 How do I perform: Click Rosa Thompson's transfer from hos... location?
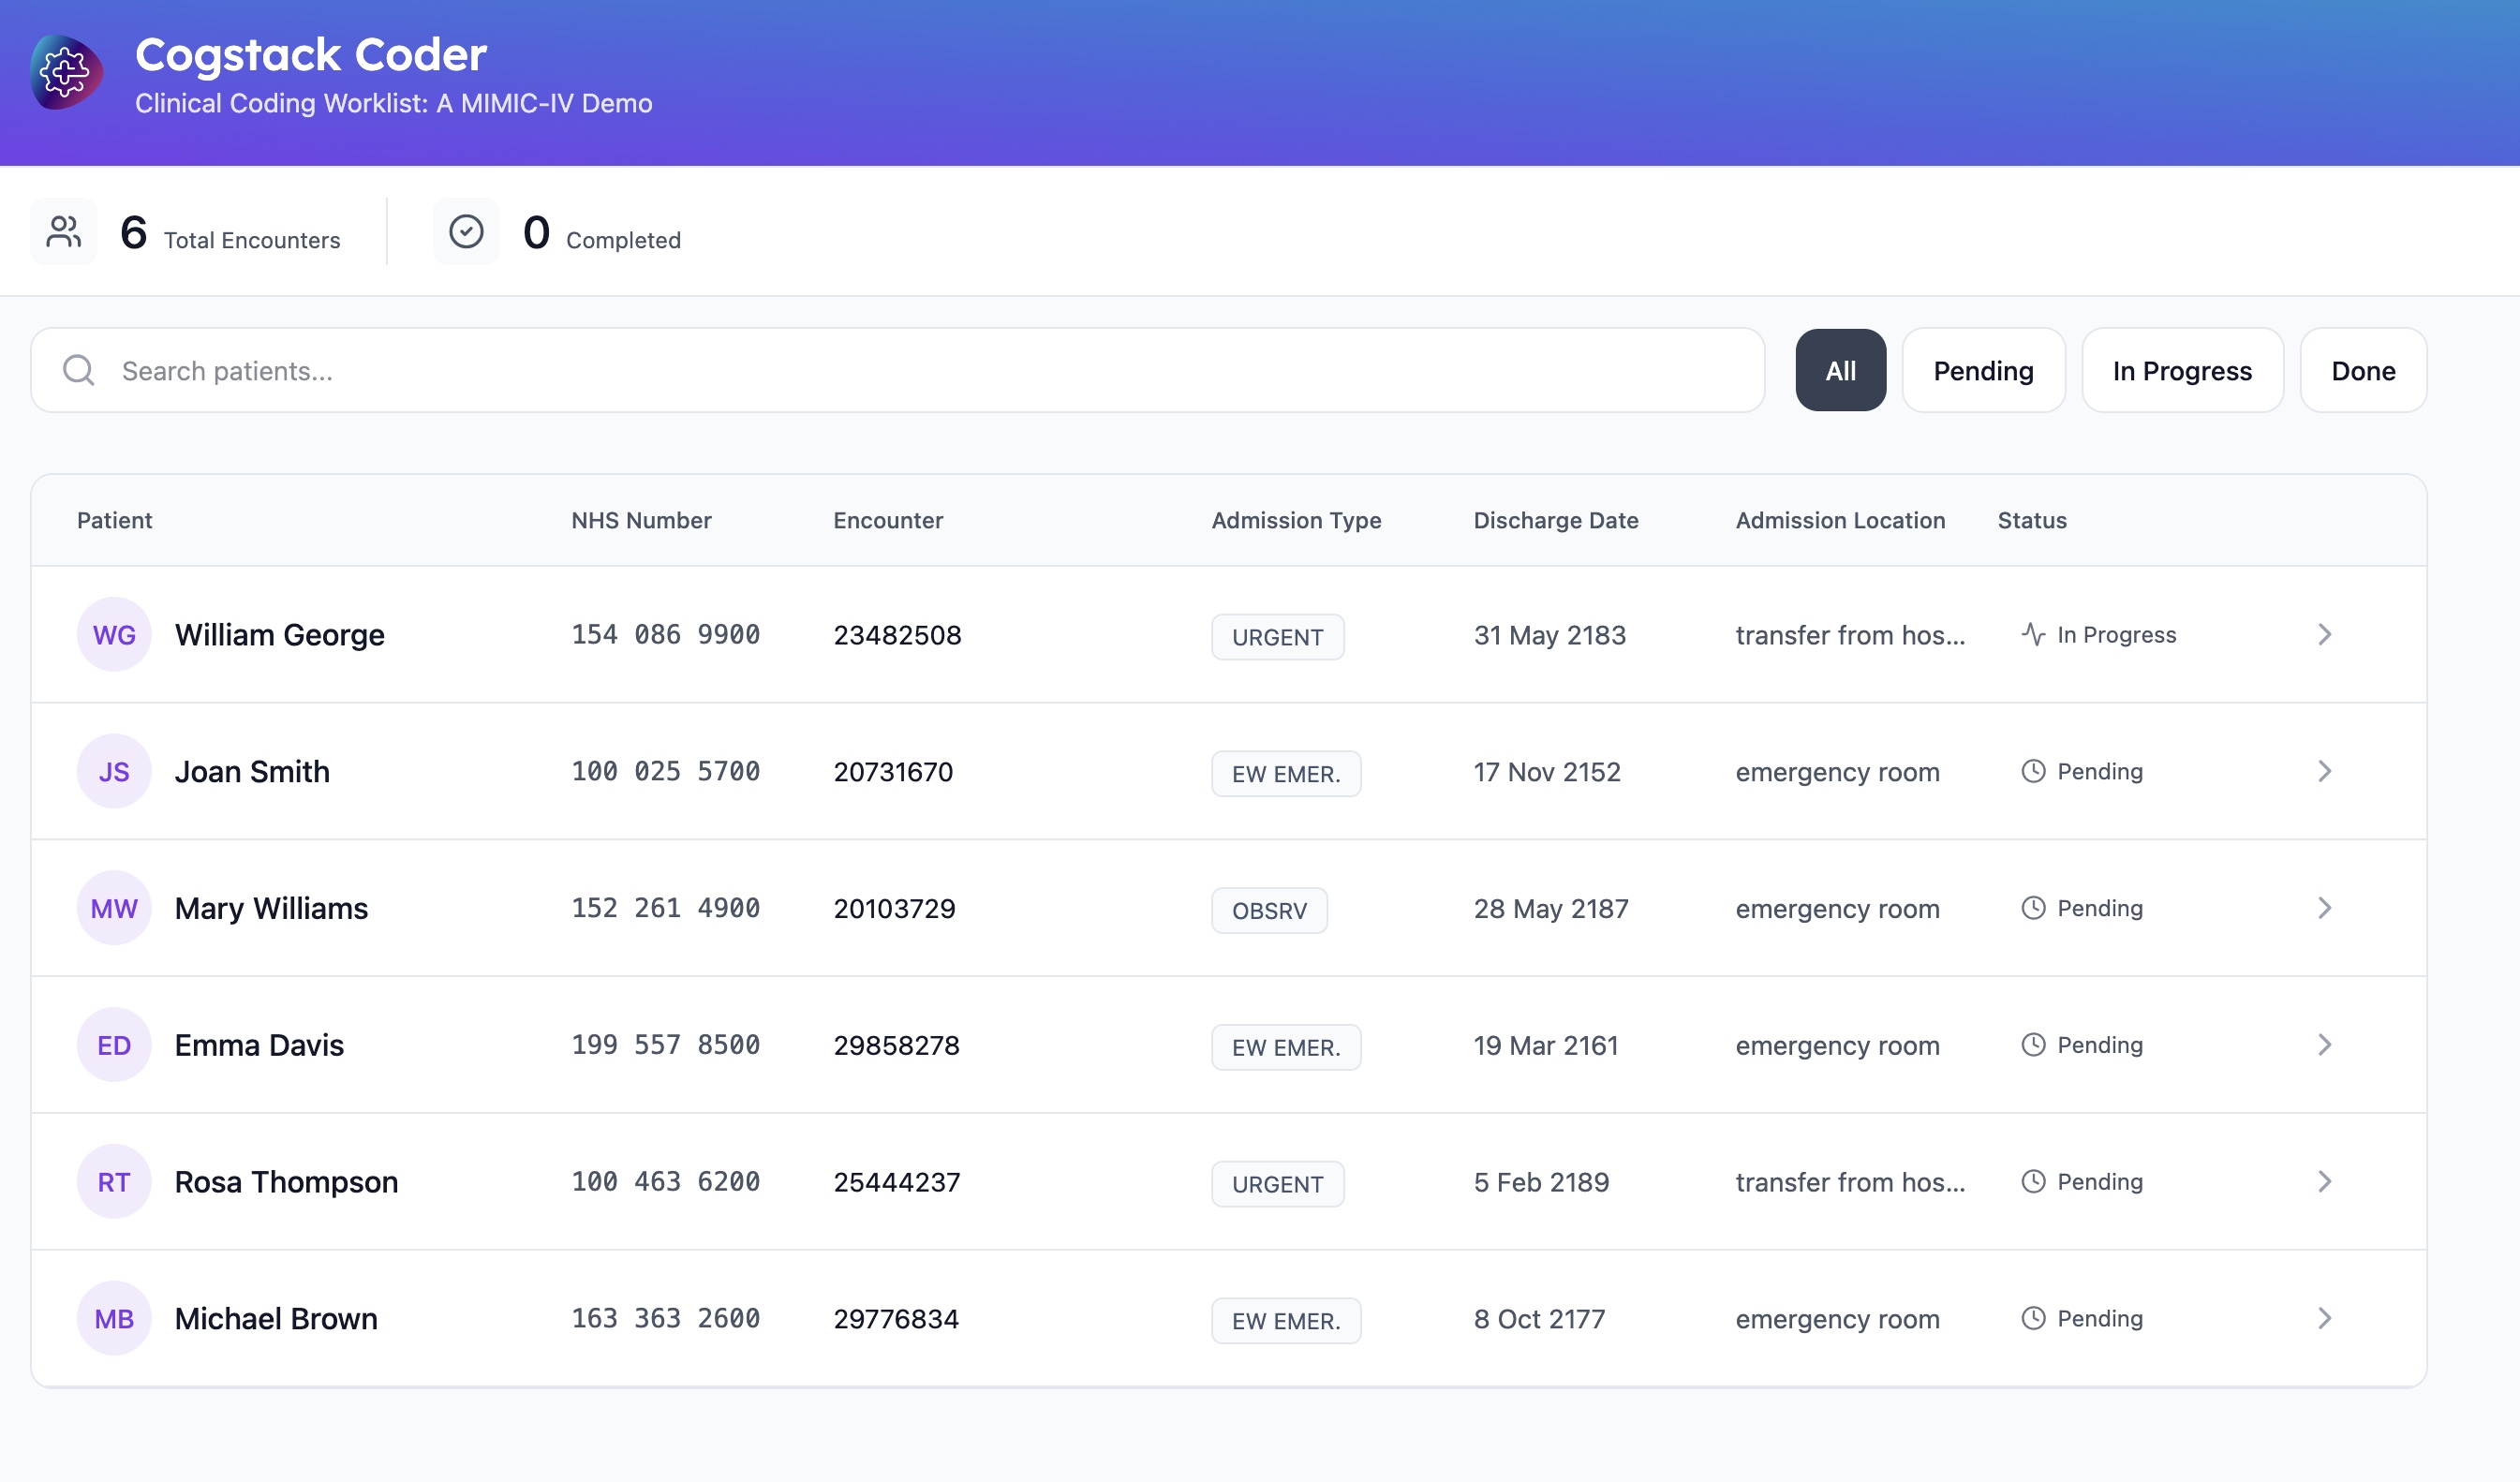point(1851,1182)
